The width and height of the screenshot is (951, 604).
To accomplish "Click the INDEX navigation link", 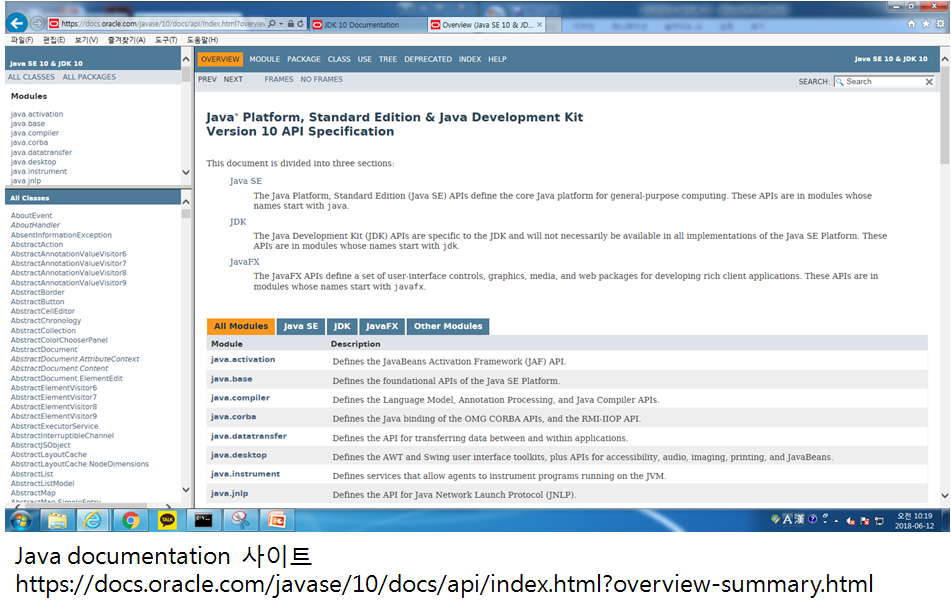I will (x=469, y=59).
